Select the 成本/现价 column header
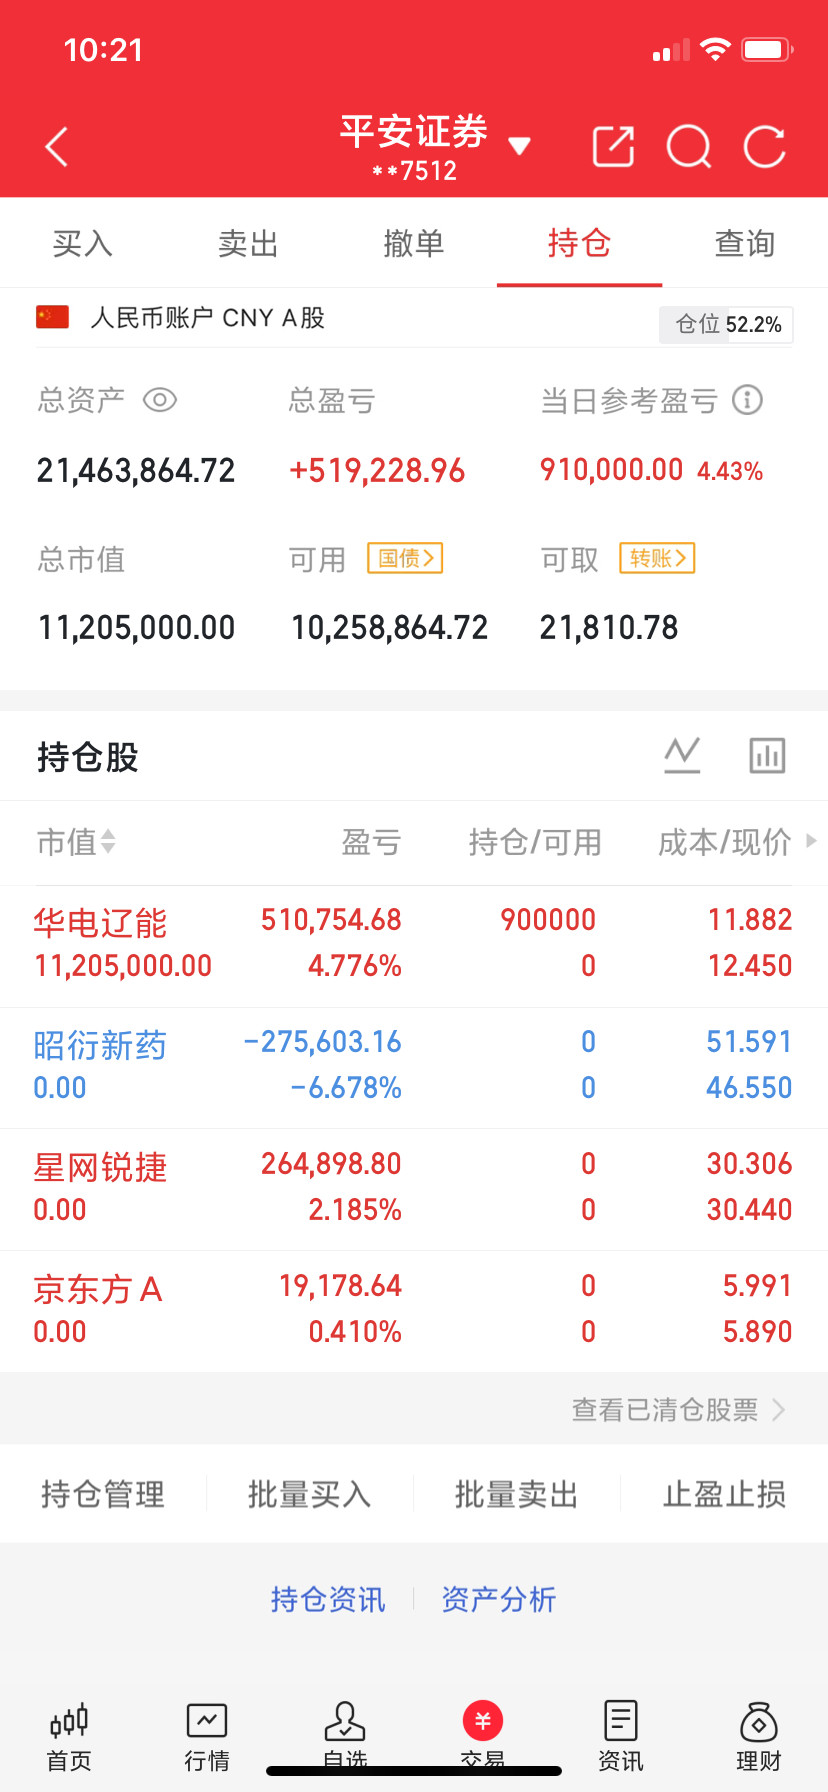The image size is (828, 1792). tap(725, 842)
